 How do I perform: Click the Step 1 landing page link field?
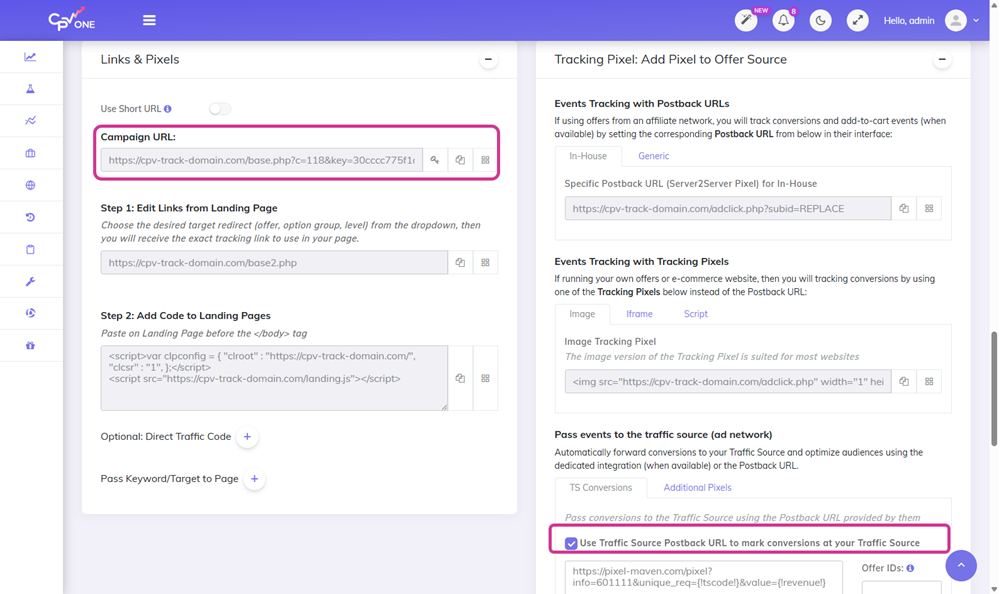(x=273, y=263)
